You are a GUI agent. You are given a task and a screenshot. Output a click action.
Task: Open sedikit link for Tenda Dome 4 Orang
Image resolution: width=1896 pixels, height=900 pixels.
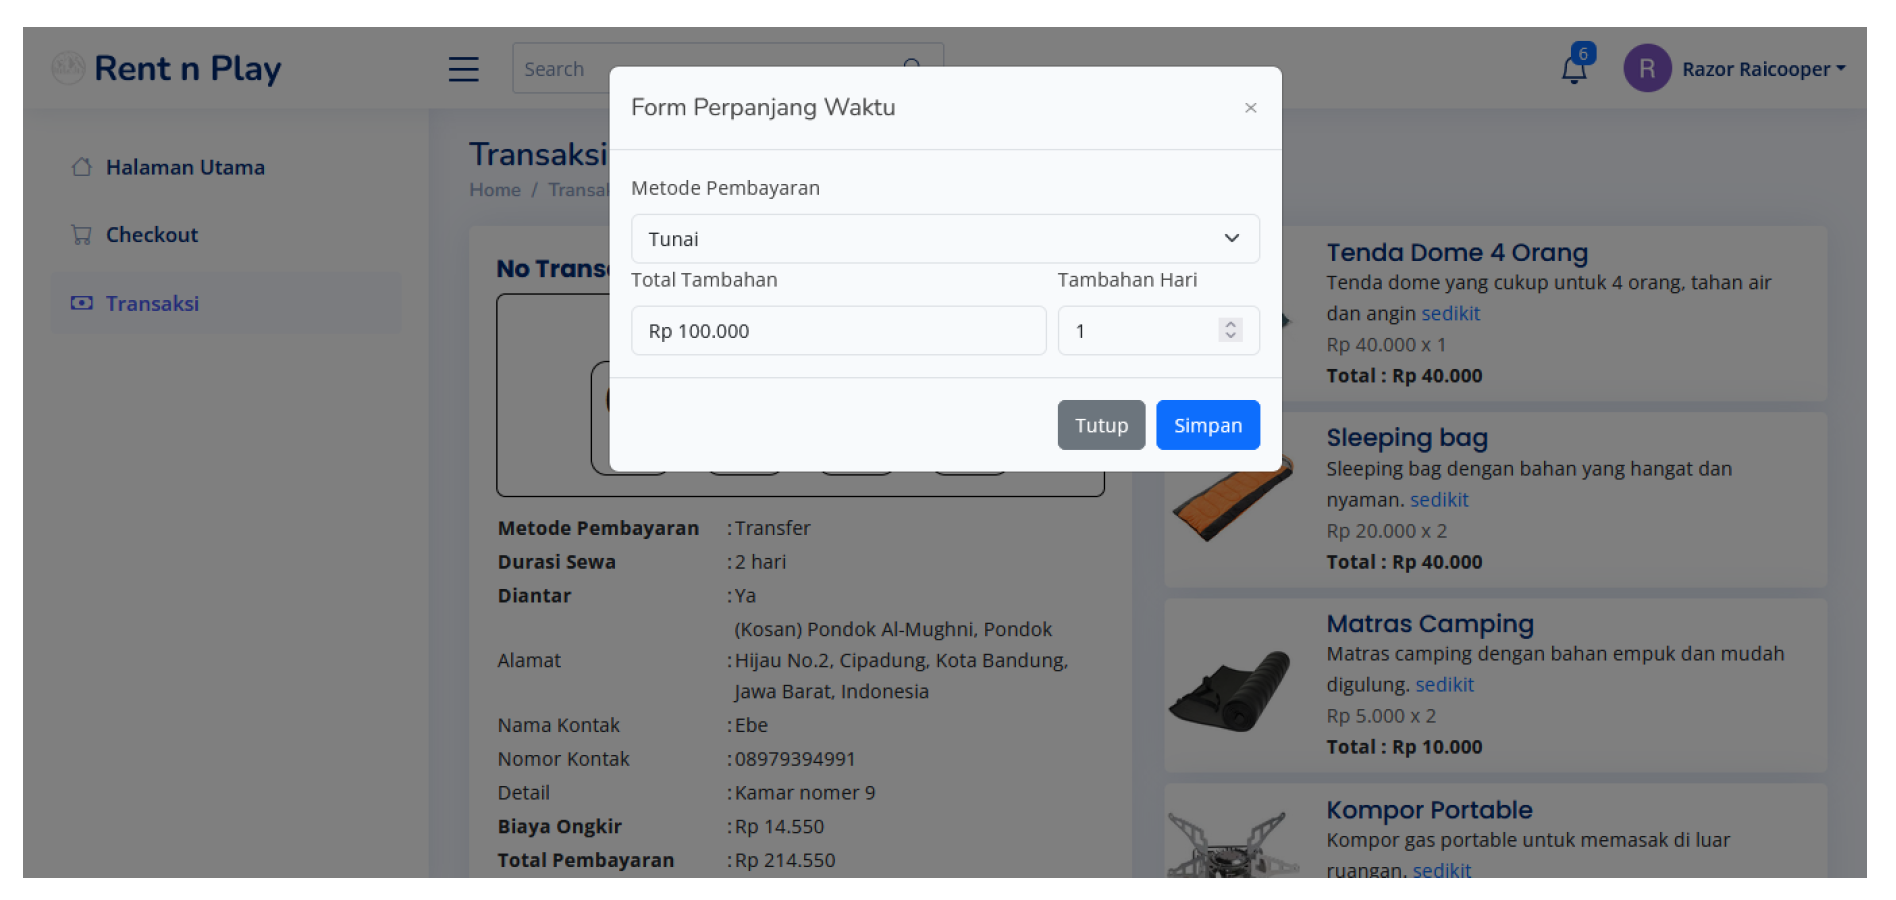click(x=1450, y=313)
